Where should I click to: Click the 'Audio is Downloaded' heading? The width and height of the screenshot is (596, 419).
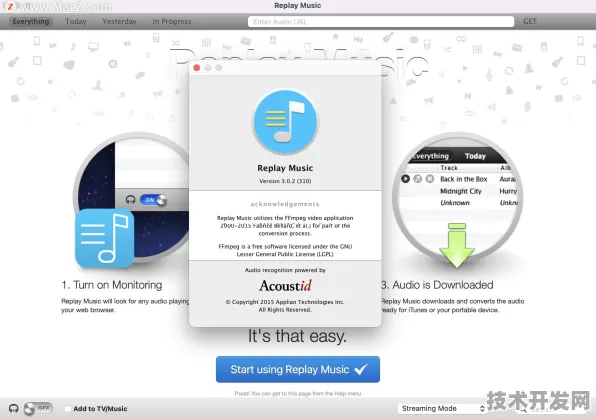click(x=437, y=285)
